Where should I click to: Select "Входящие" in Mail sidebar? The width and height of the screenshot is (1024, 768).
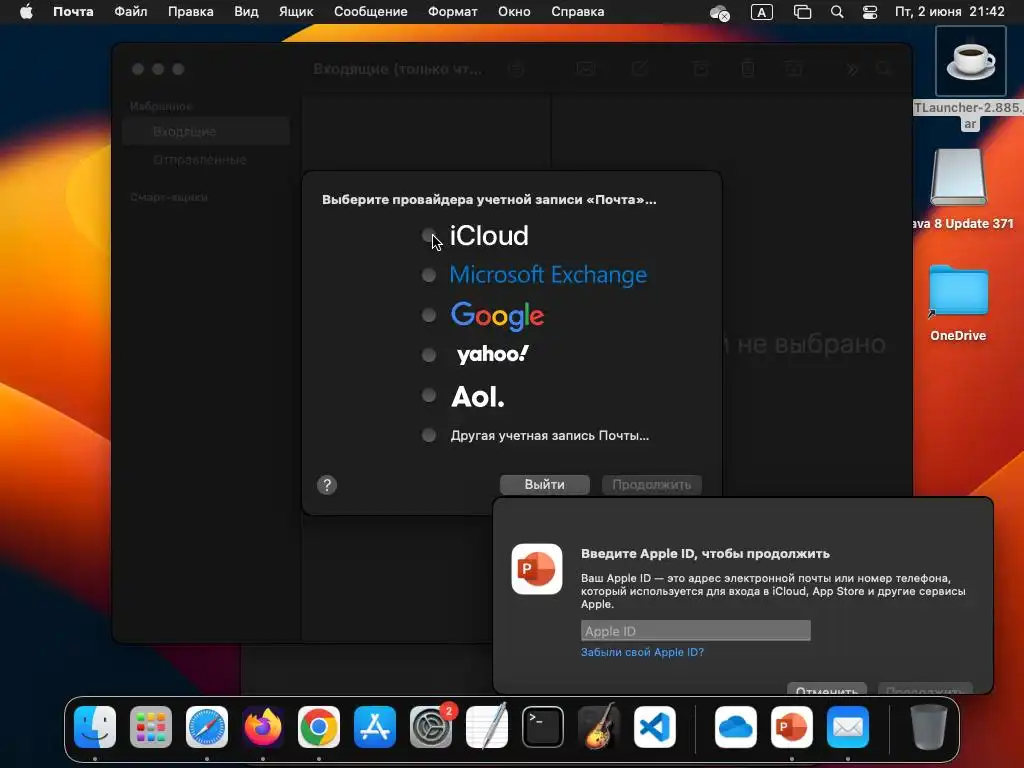click(206, 131)
